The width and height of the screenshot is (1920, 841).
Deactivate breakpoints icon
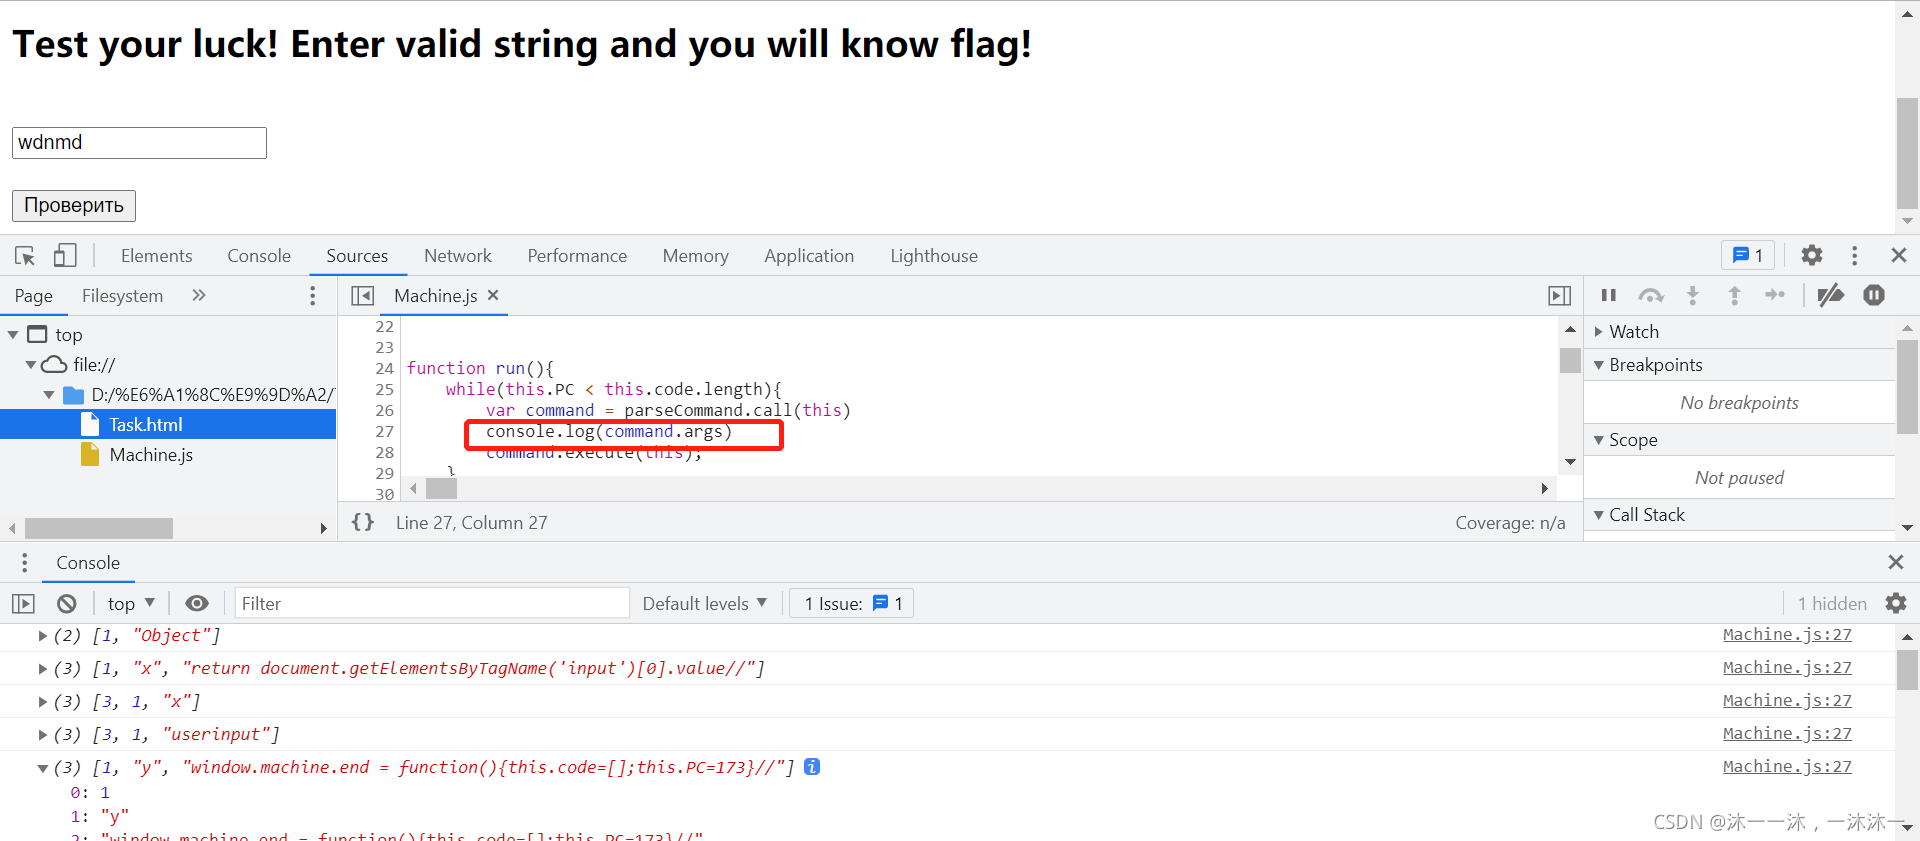pyautogui.click(x=1831, y=295)
